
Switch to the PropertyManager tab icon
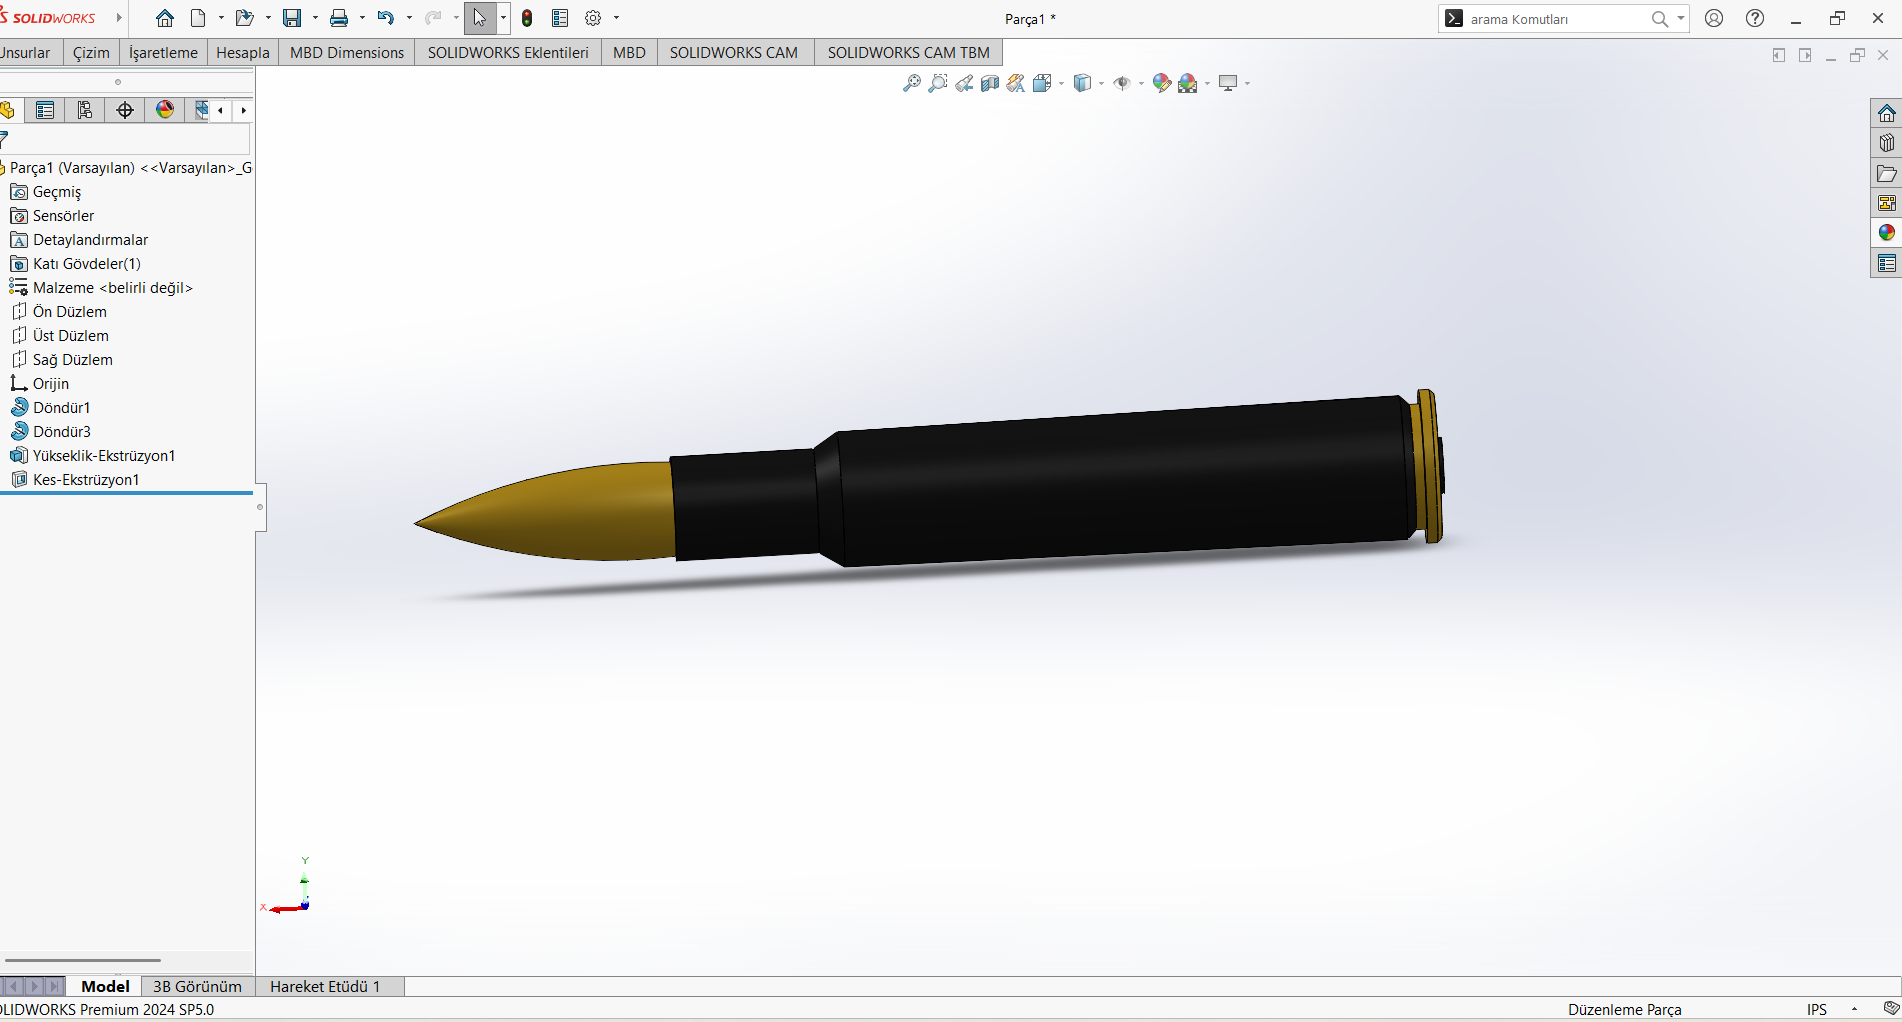coord(45,110)
